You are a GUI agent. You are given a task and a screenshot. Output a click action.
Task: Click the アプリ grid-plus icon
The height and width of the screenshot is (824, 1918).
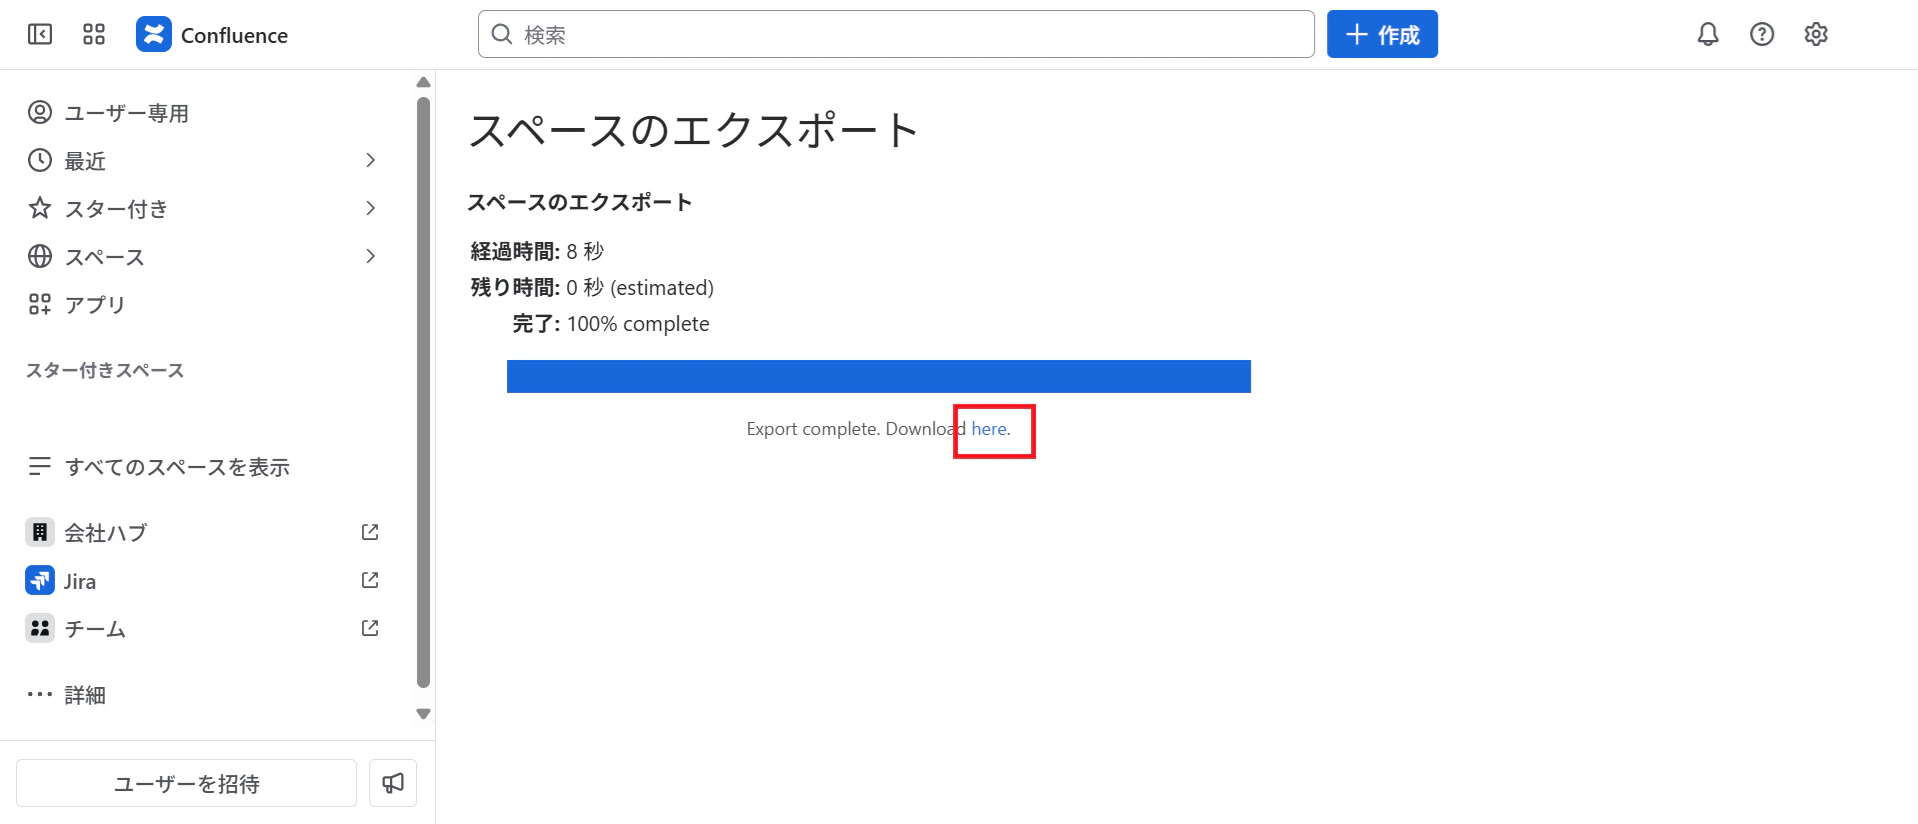(x=40, y=304)
